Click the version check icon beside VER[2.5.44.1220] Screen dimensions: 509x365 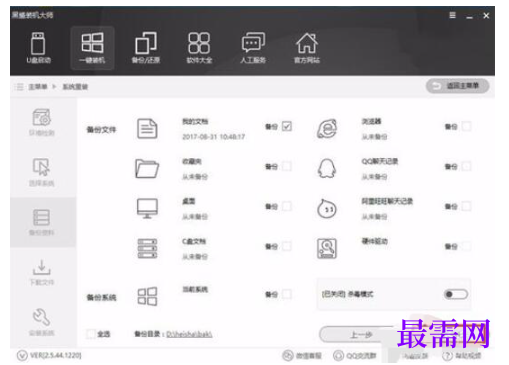coord(22,356)
